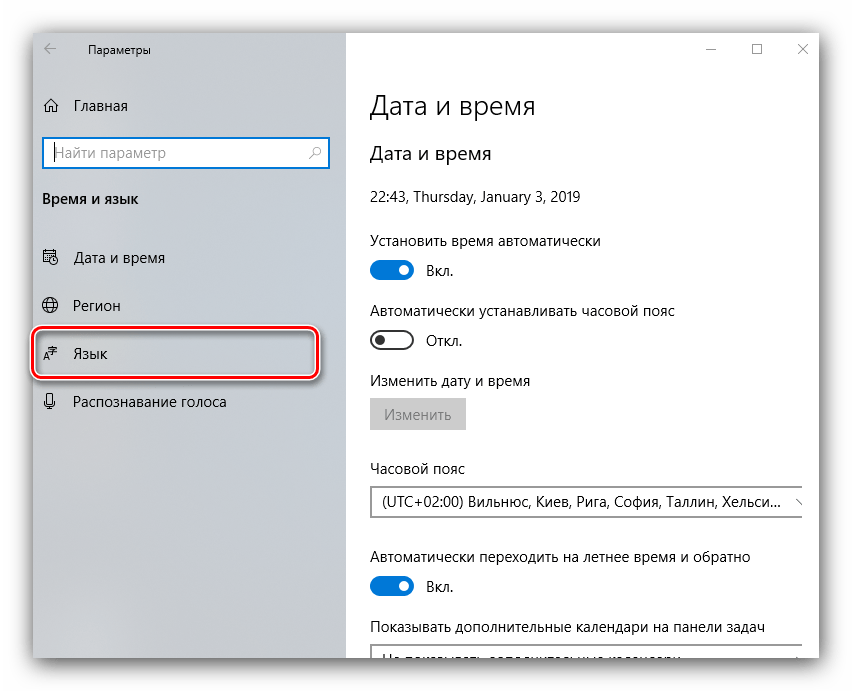This screenshot has height=691, width=852.
Task: Click the search magnifier icon
Action: click(315, 153)
